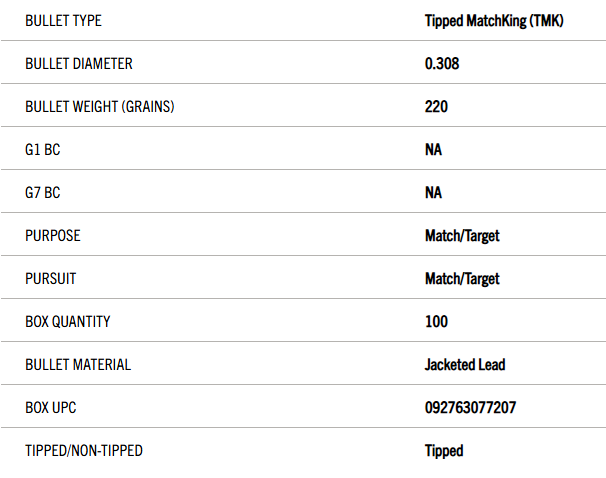Click the BULLET TYPE label
The image size is (606, 478).
pyautogui.click(x=63, y=20)
